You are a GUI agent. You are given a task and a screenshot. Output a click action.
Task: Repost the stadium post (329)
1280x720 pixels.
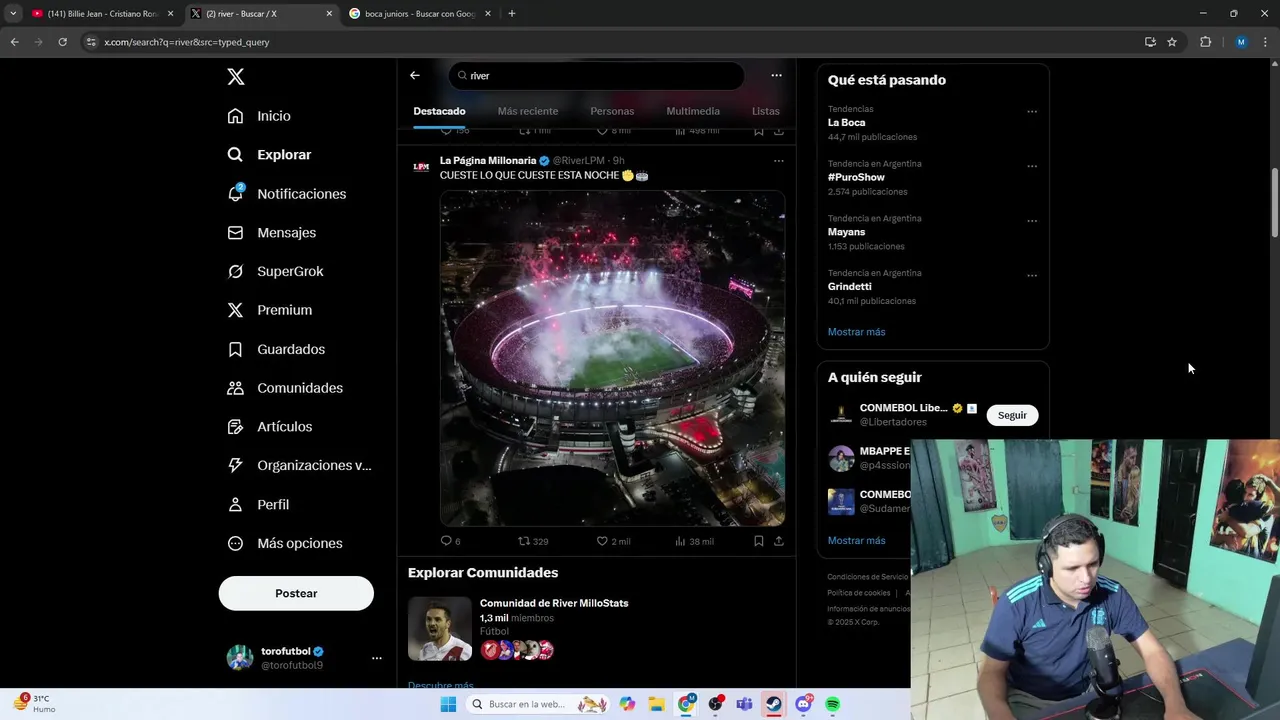click(x=533, y=541)
